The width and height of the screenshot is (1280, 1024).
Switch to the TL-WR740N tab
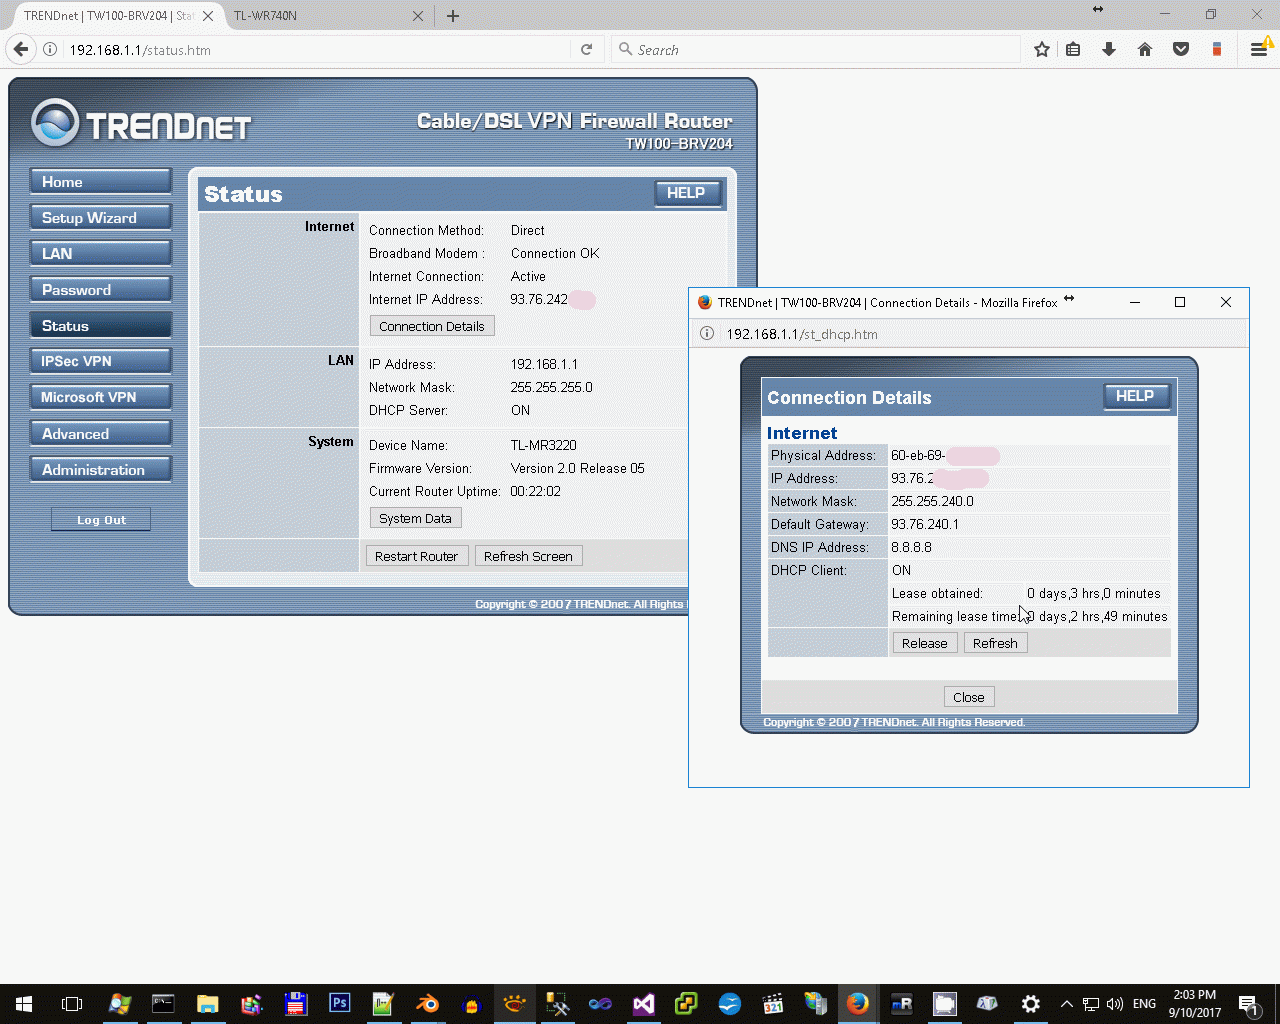coord(325,16)
